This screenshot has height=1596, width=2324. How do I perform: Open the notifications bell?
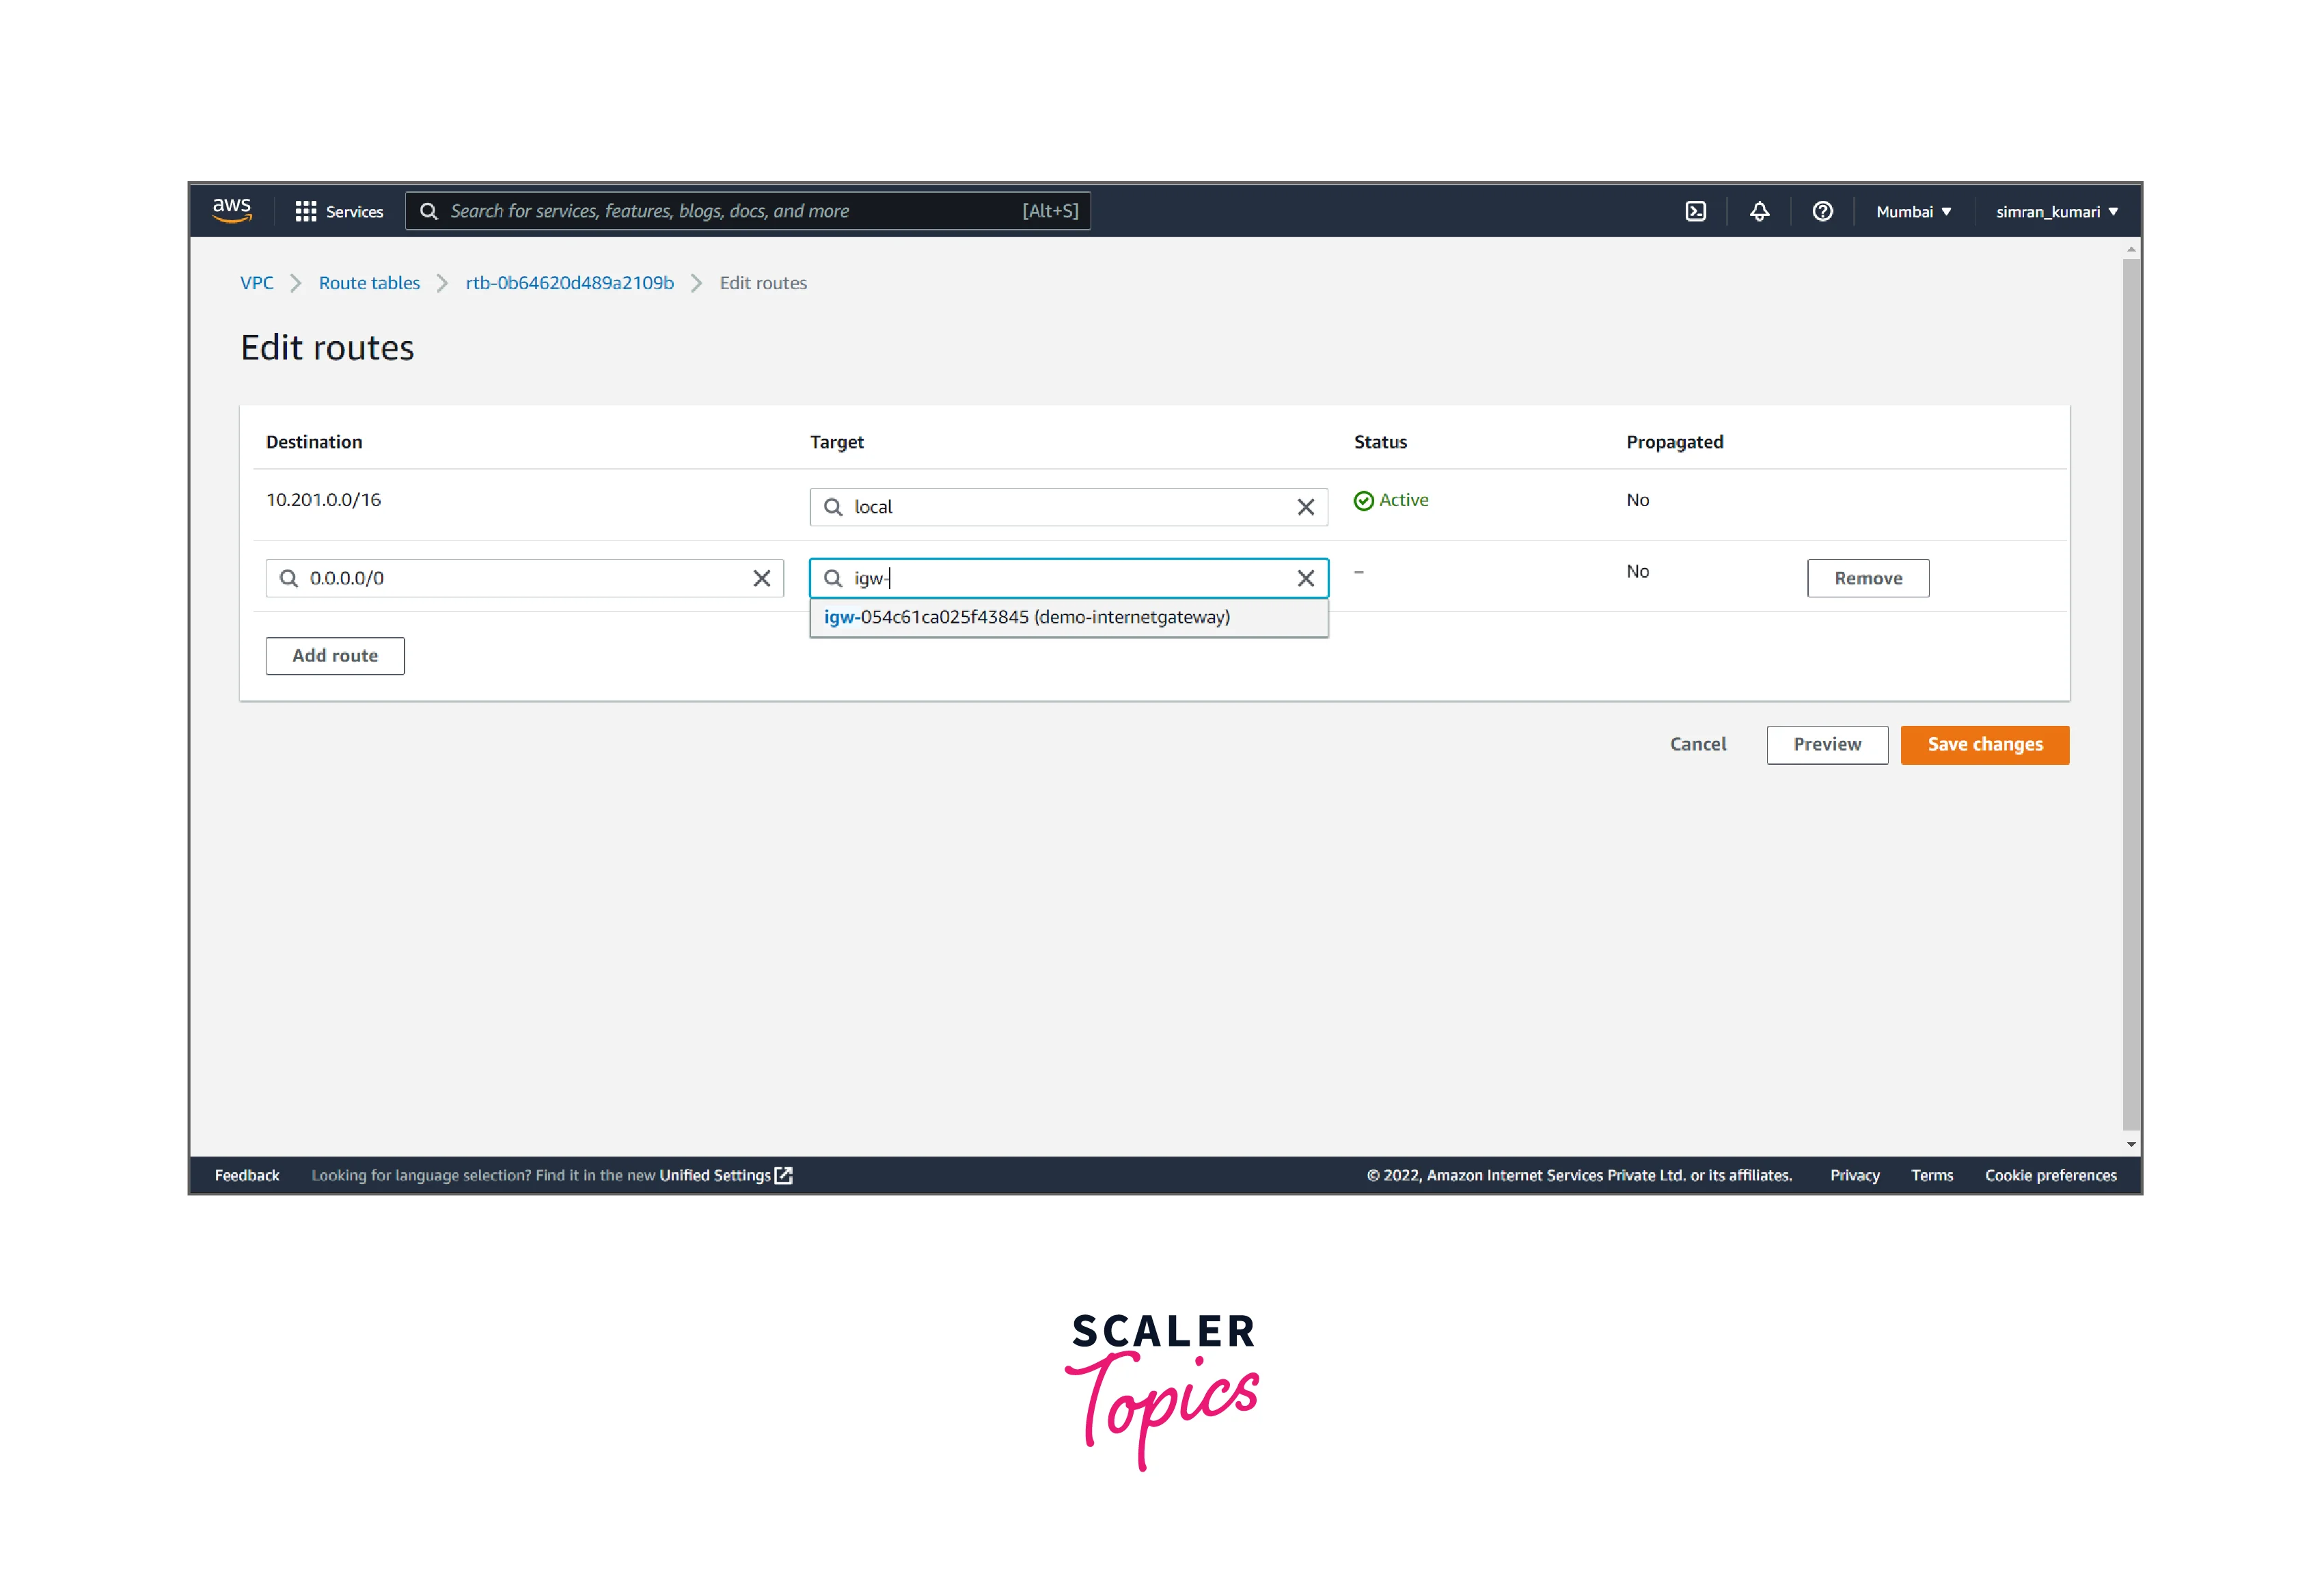[x=1759, y=212]
